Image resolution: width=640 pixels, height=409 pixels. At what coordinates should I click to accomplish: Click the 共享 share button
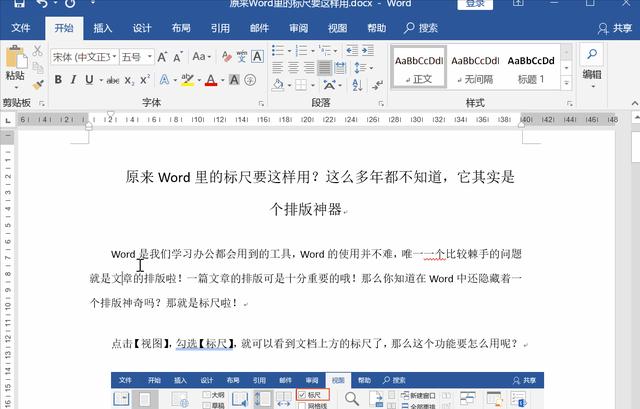coord(615,28)
